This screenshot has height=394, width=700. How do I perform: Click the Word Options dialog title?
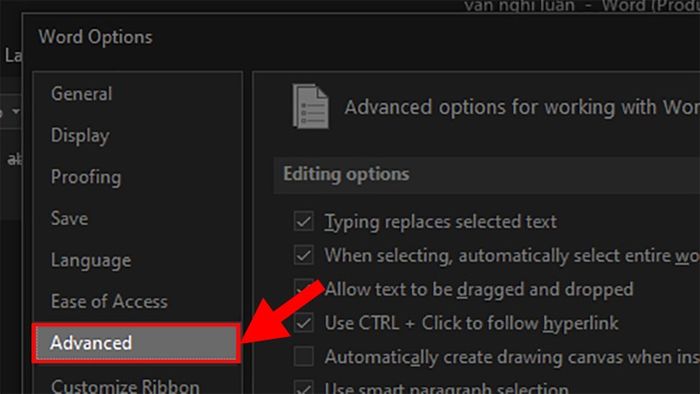point(95,37)
